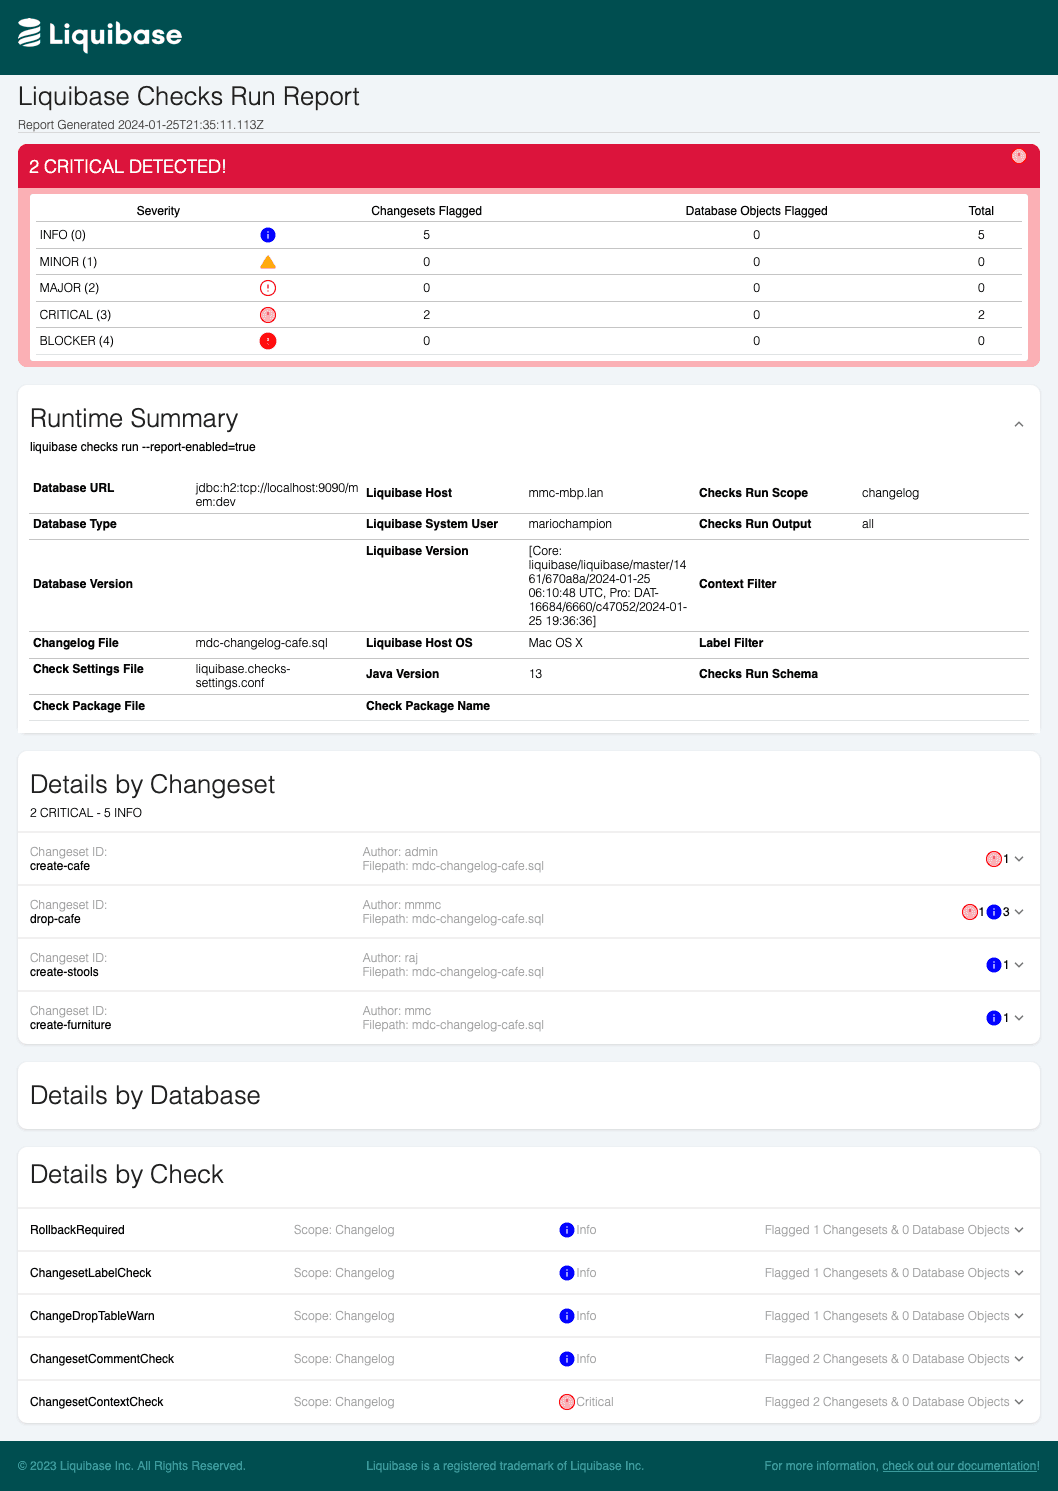1058x1491 pixels.
Task: Expand the ChangeDropTableWarn flagged changesets
Action: pos(1018,1315)
